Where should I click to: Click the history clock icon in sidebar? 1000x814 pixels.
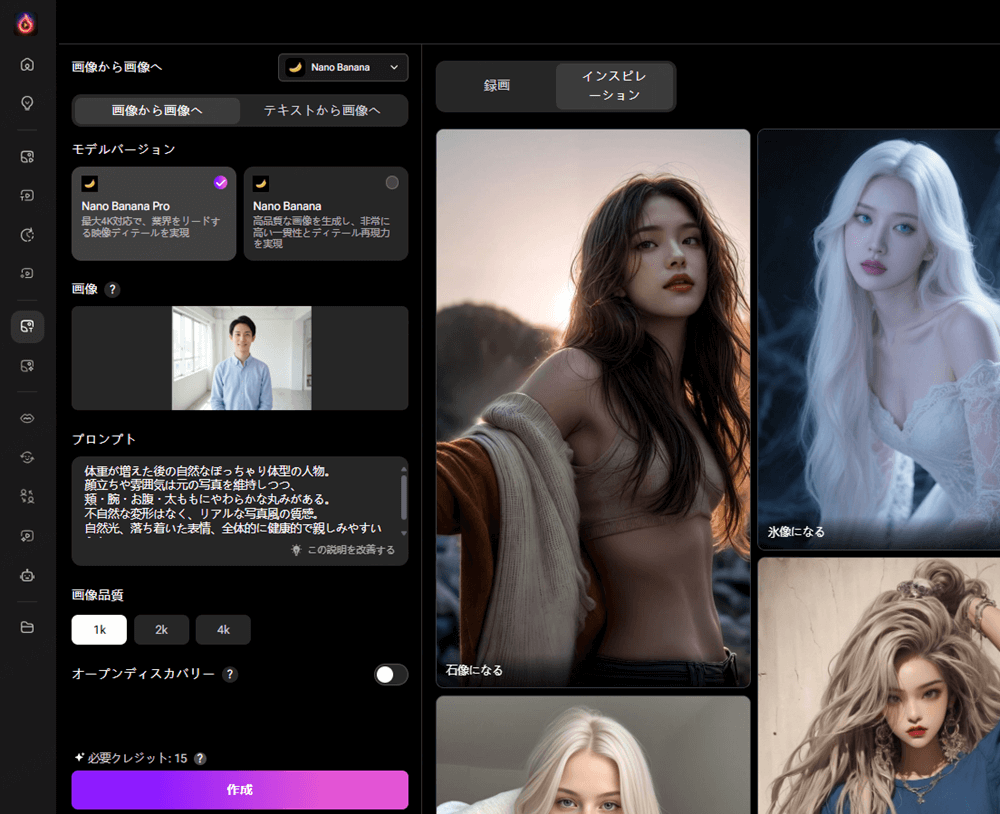pos(27,235)
